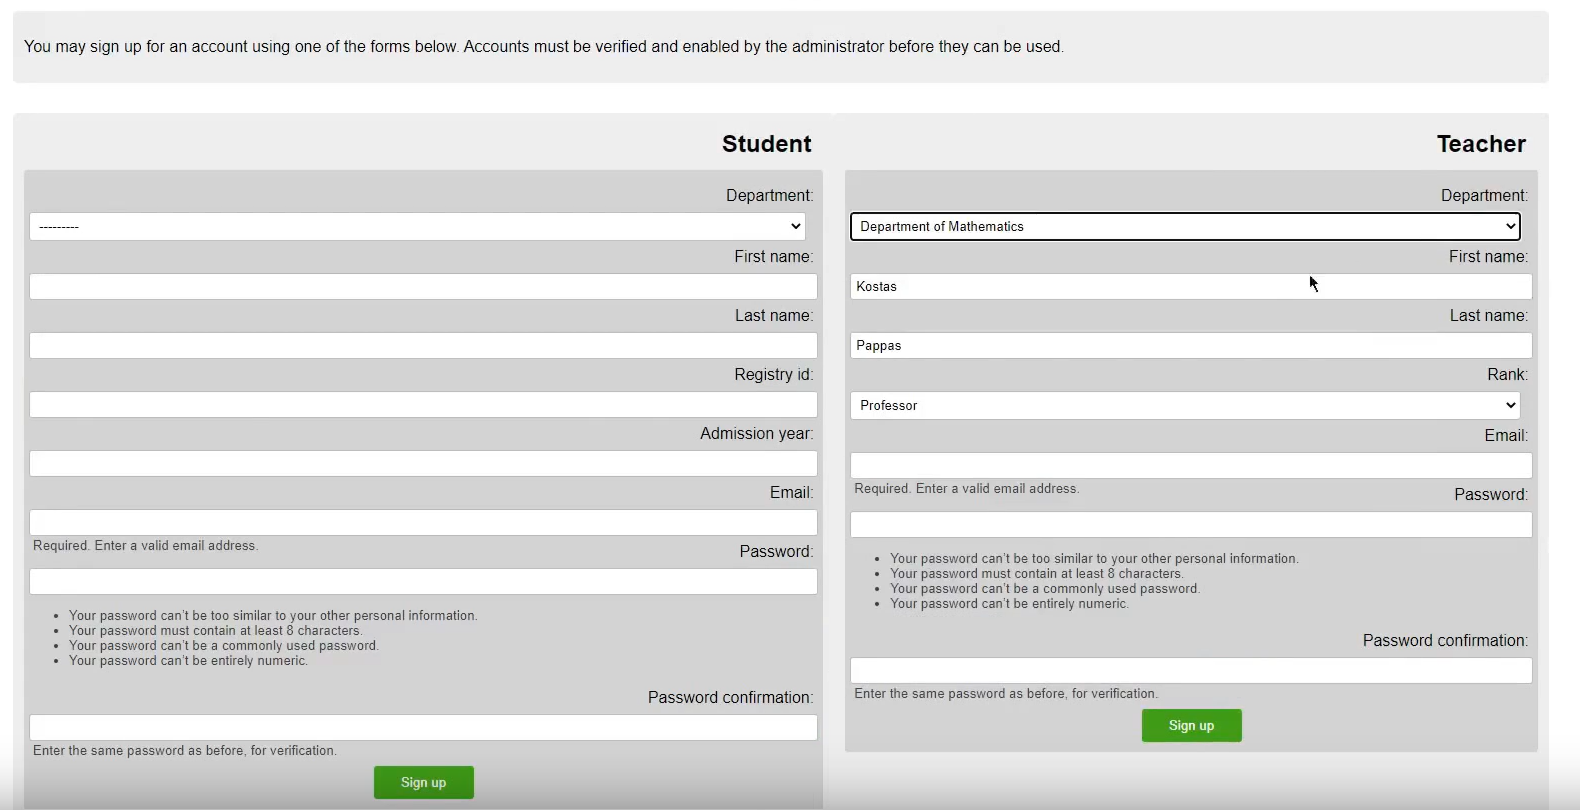Focus the Teacher Email field
The height and width of the screenshot is (810, 1580).
click(1191, 465)
